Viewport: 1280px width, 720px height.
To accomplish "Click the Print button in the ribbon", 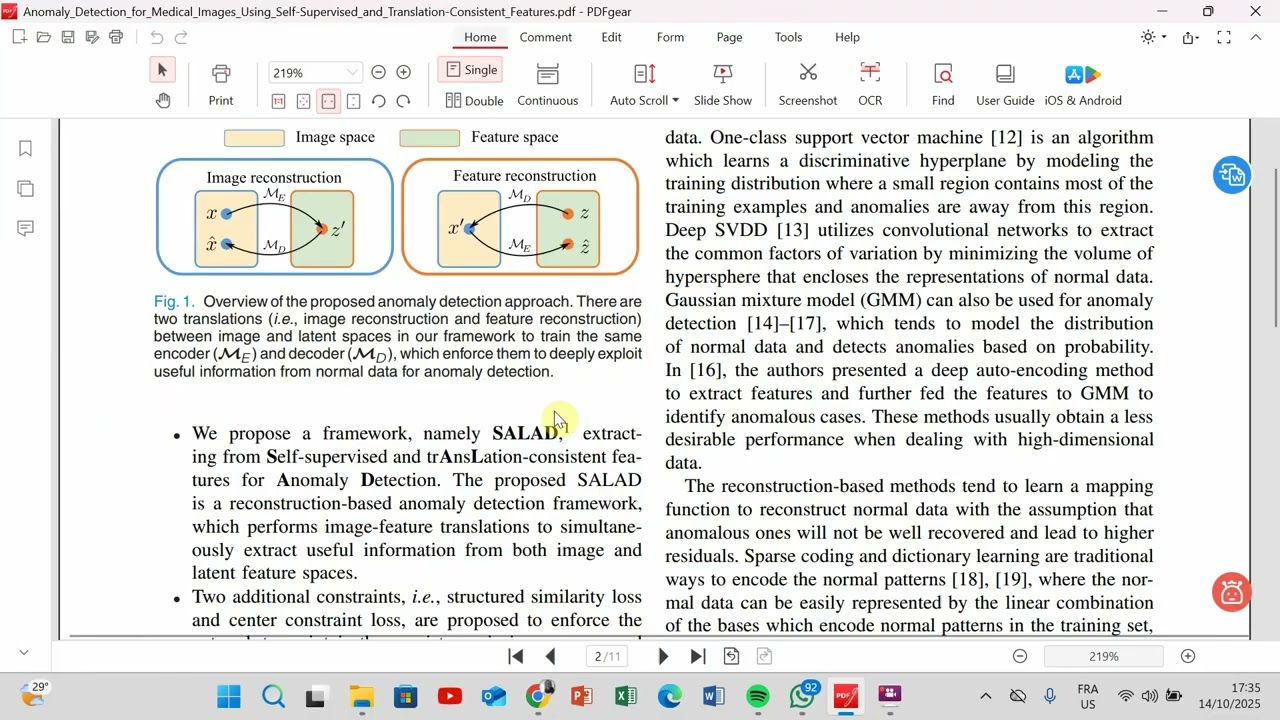I will click(221, 85).
